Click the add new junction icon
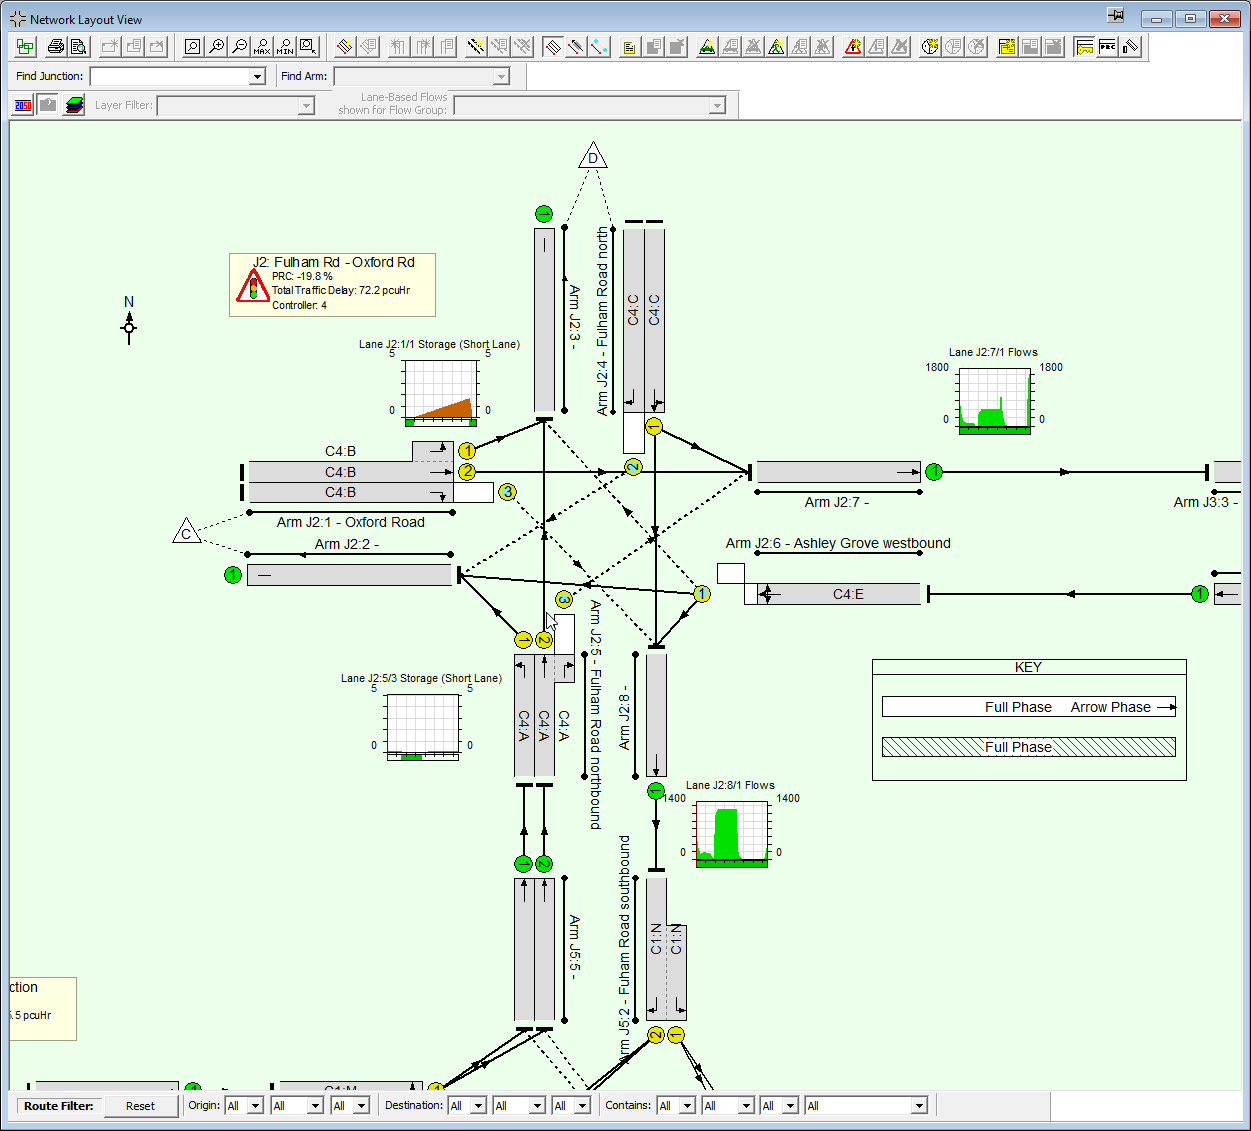This screenshot has width=1251, height=1131. click(110, 46)
